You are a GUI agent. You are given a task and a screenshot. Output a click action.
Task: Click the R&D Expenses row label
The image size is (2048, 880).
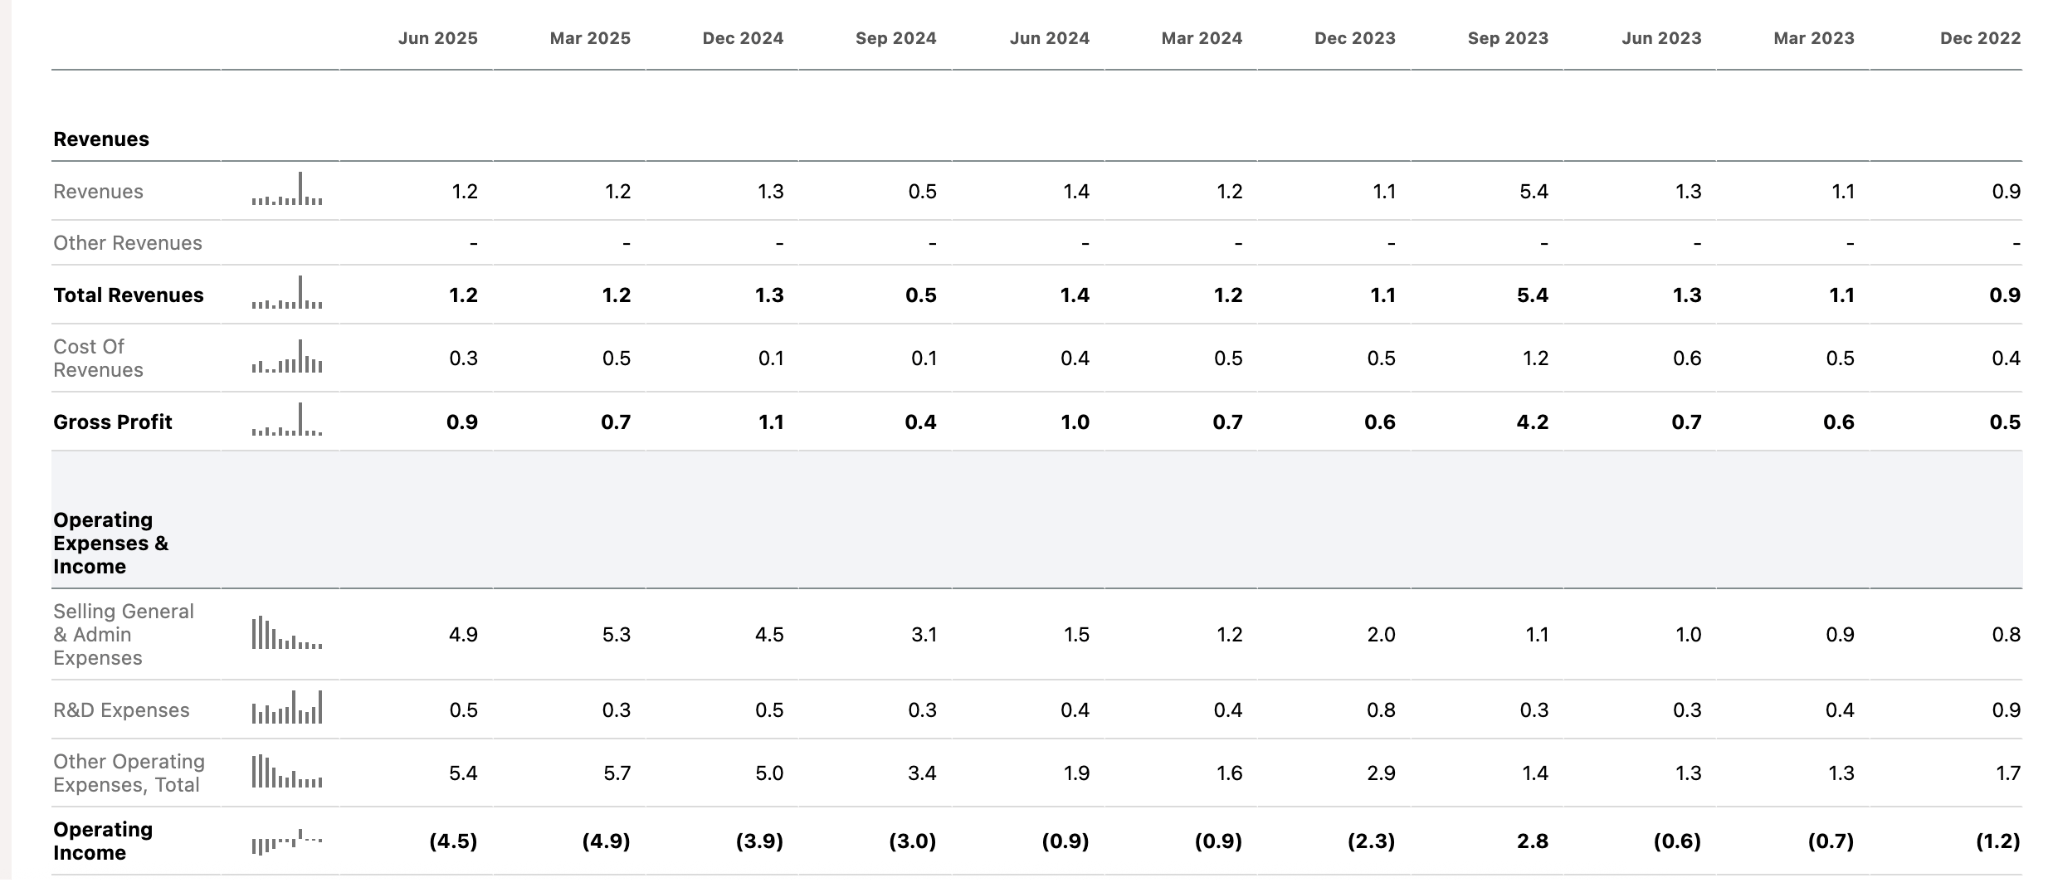pos(121,710)
